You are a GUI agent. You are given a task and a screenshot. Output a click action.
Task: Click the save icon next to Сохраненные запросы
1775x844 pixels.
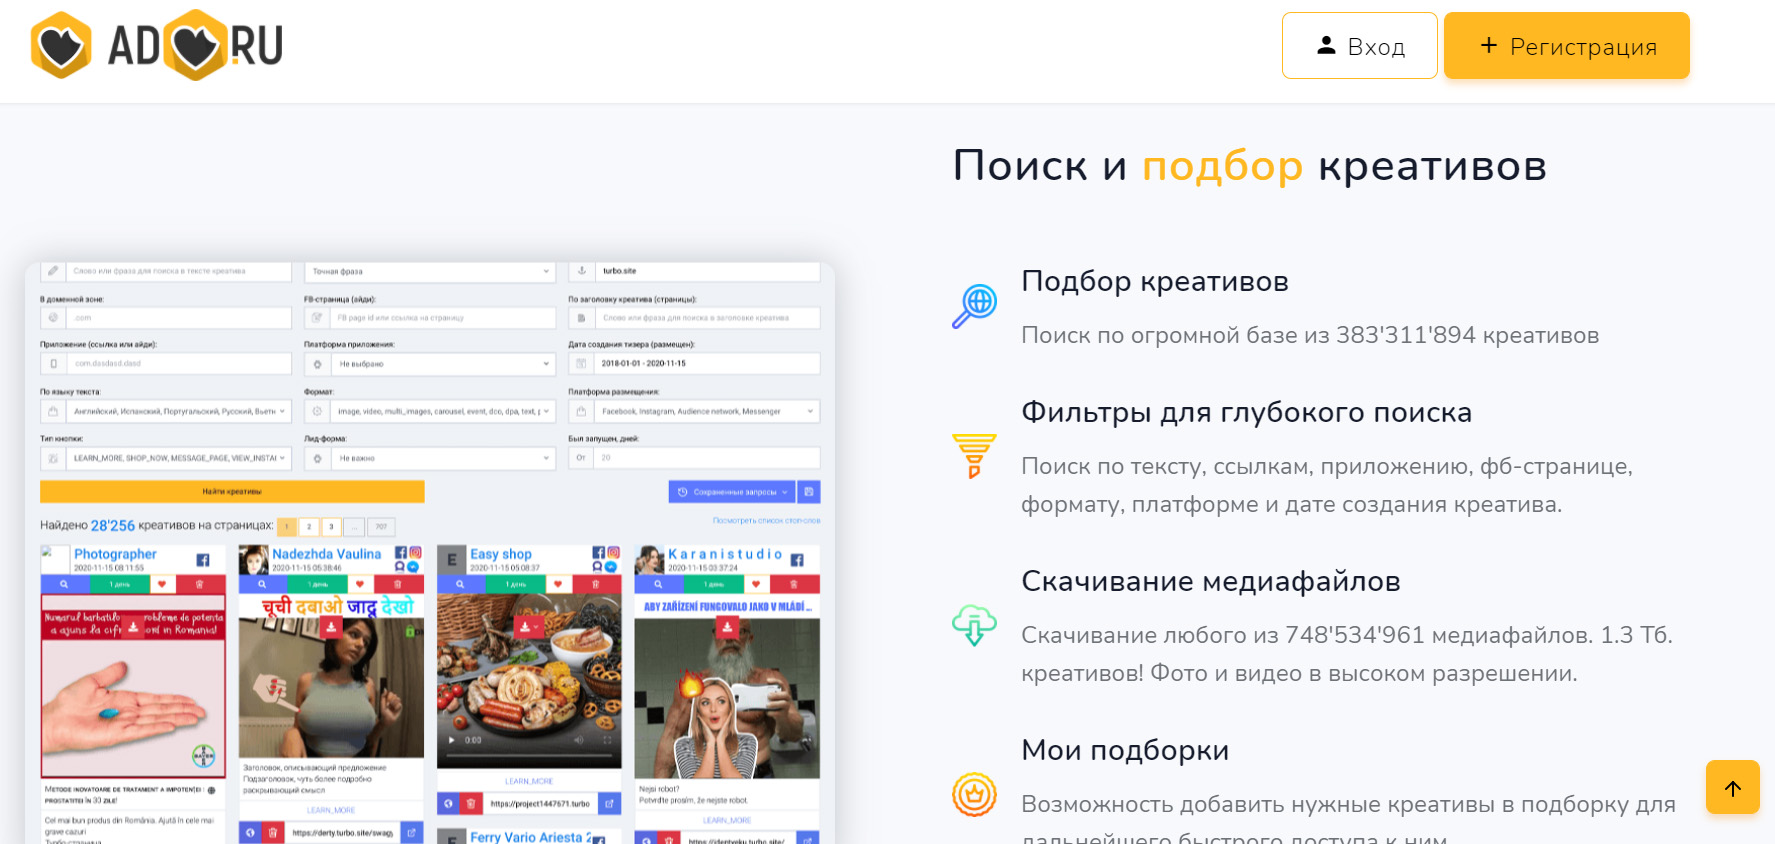point(809,492)
